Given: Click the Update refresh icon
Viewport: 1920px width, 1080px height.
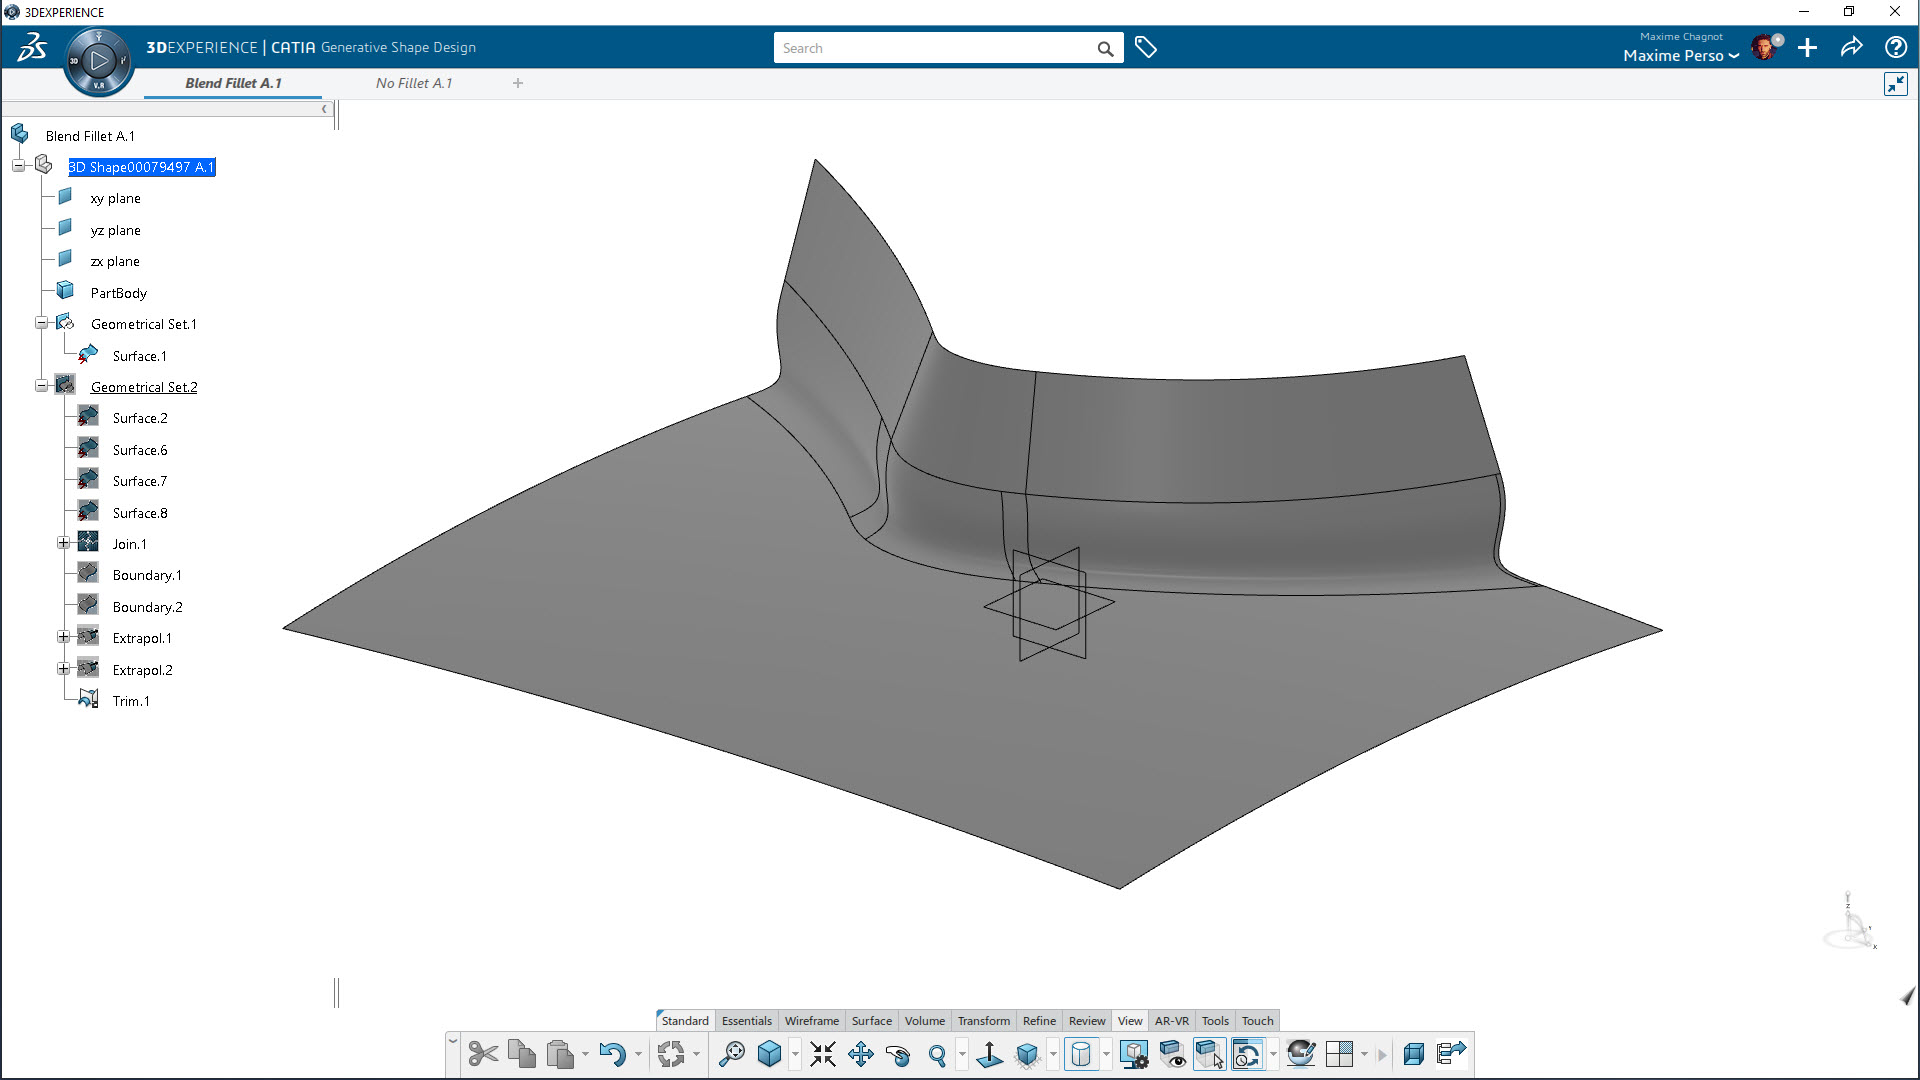Looking at the screenshot, I should pyautogui.click(x=671, y=1054).
